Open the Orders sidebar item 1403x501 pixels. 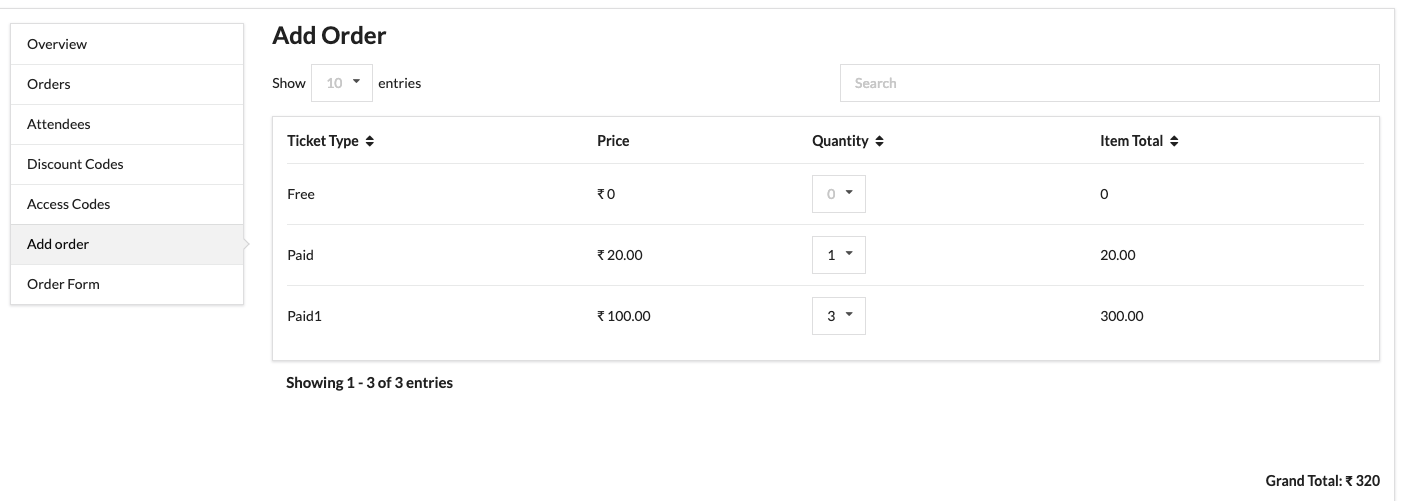[49, 84]
